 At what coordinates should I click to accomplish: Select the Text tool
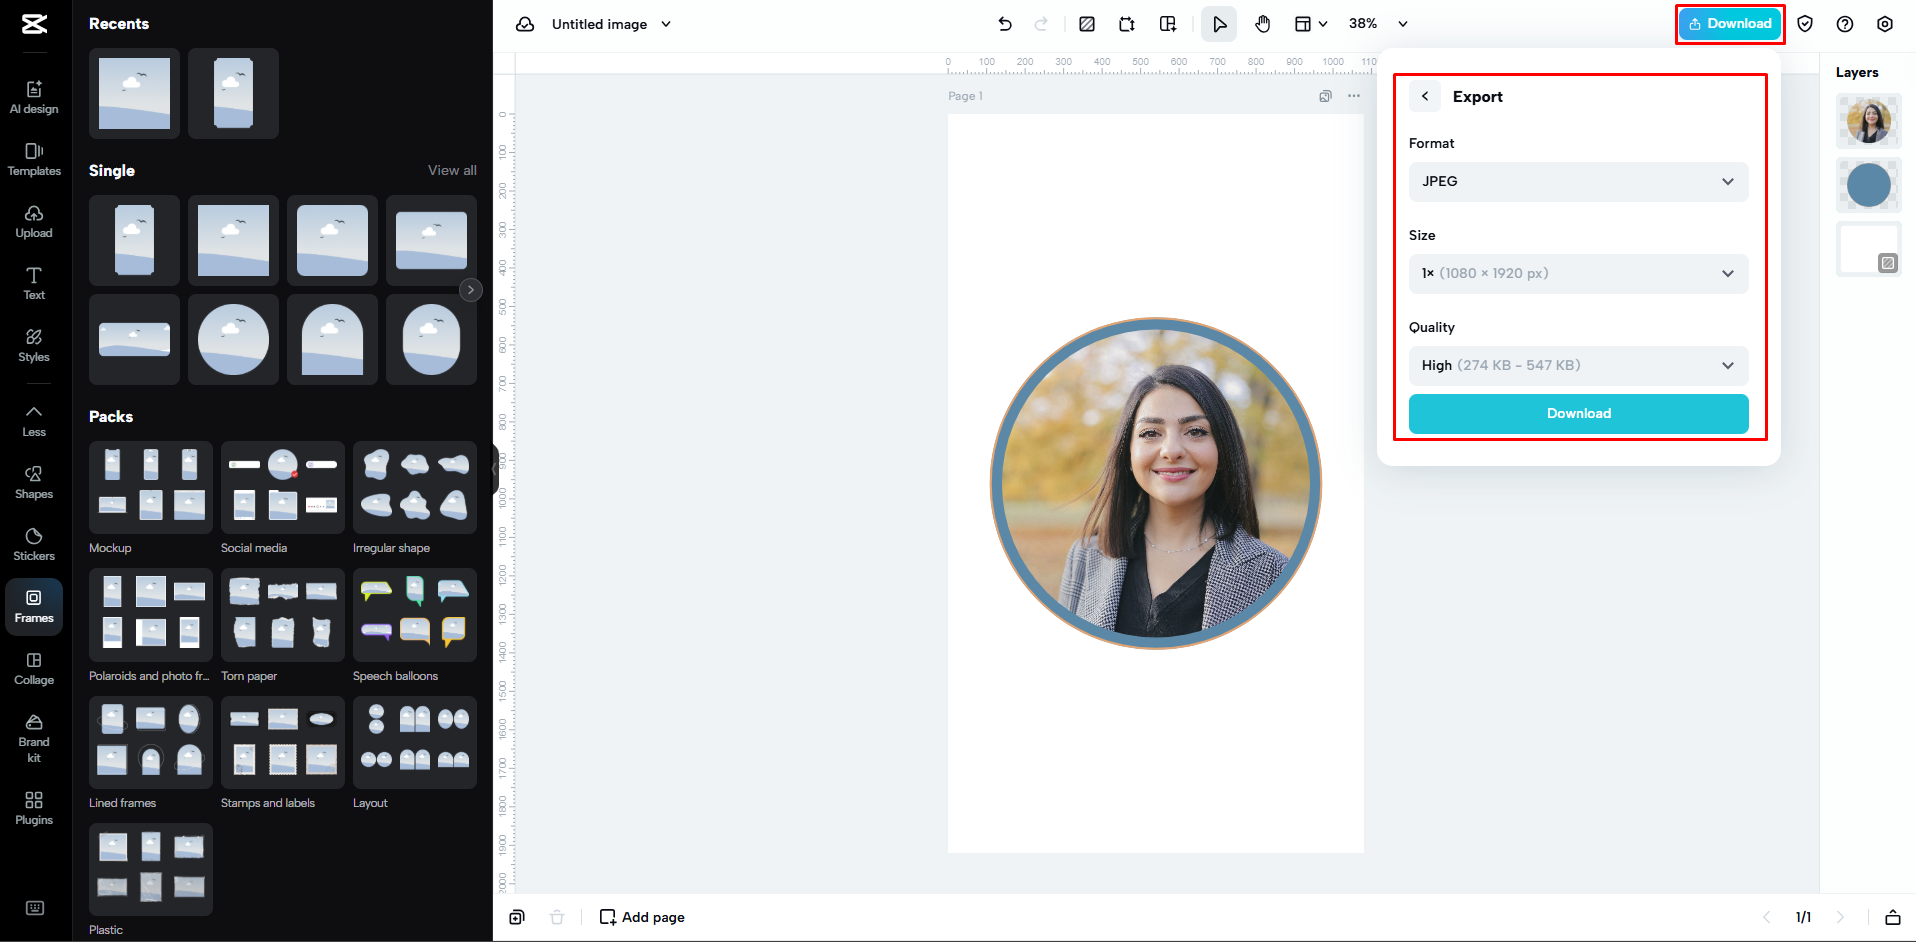point(34,282)
